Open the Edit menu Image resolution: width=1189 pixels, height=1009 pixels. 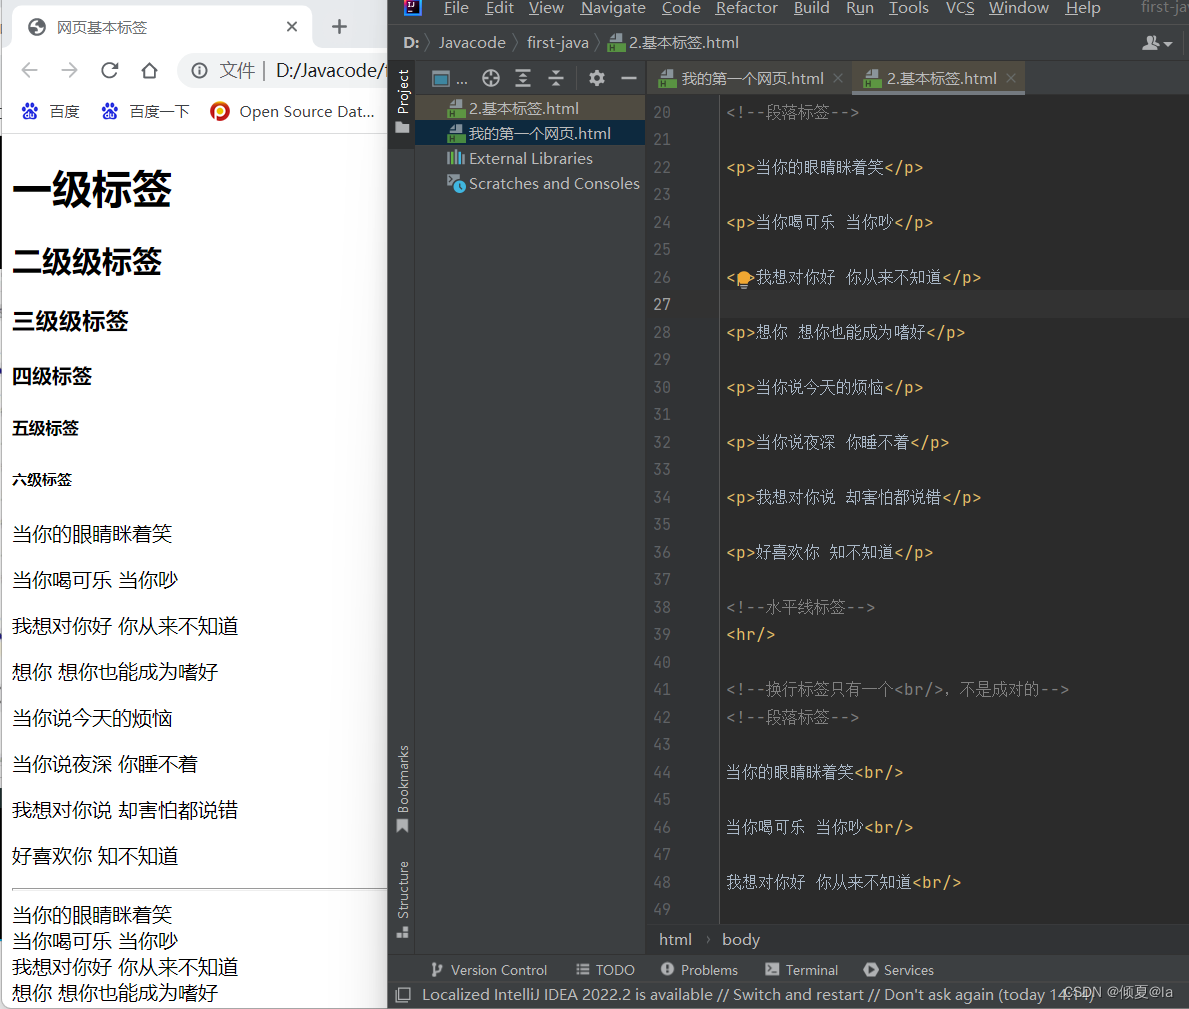[x=499, y=8]
